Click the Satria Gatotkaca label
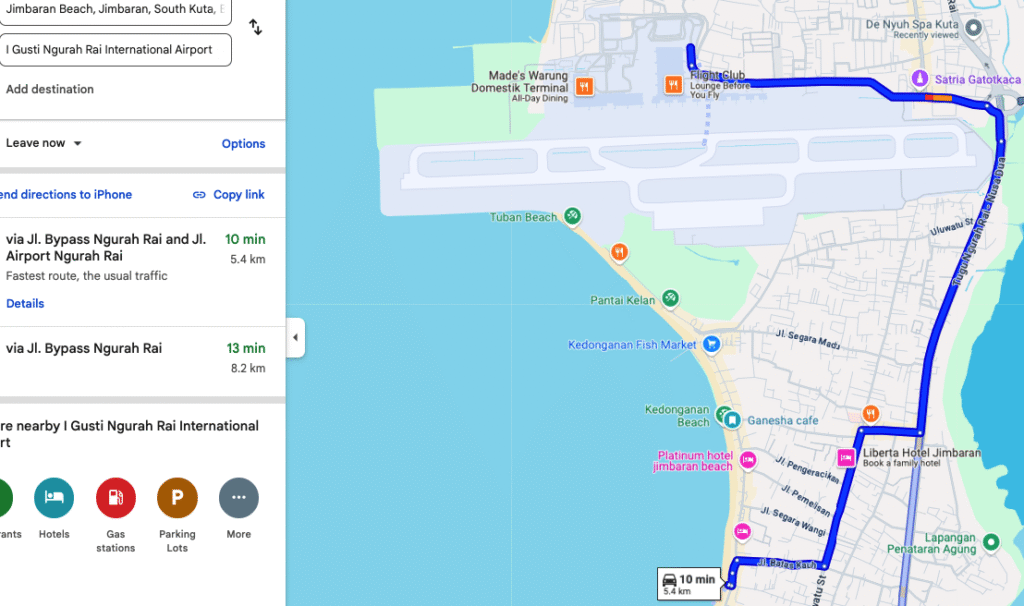This screenshot has height=606, width=1024. [x=978, y=80]
